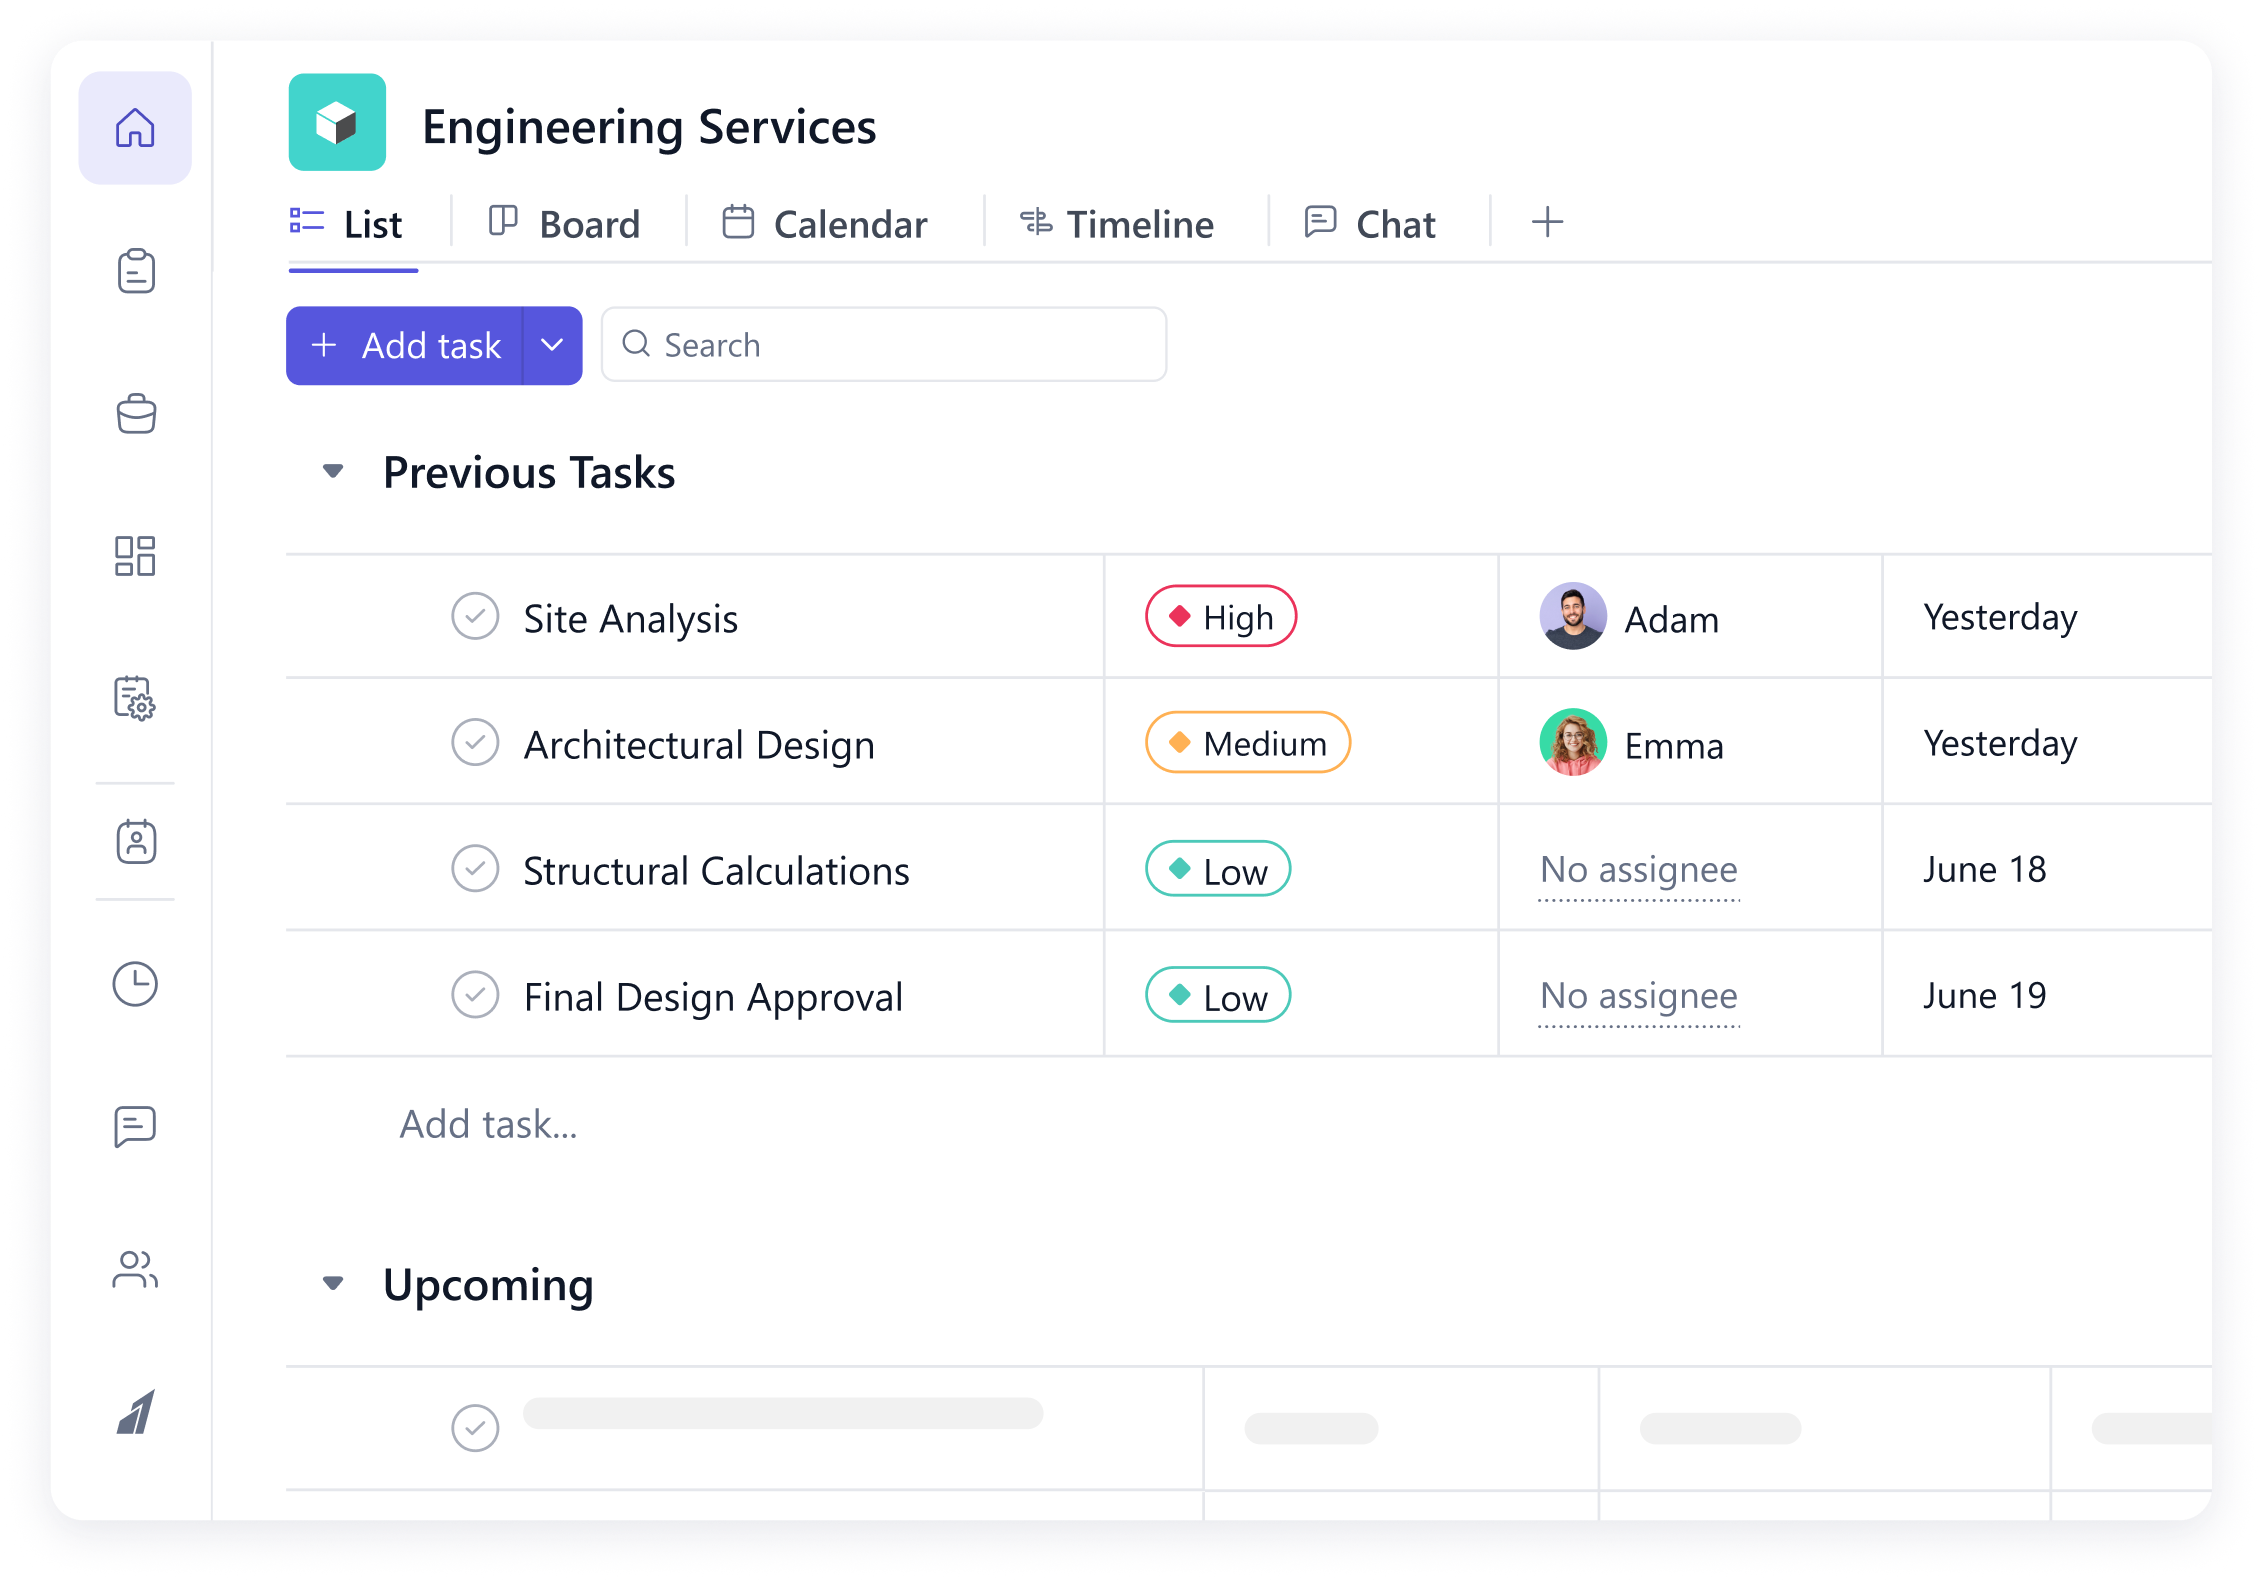
Task: Click the briefcase icon in sidebar
Action: pos(135,414)
